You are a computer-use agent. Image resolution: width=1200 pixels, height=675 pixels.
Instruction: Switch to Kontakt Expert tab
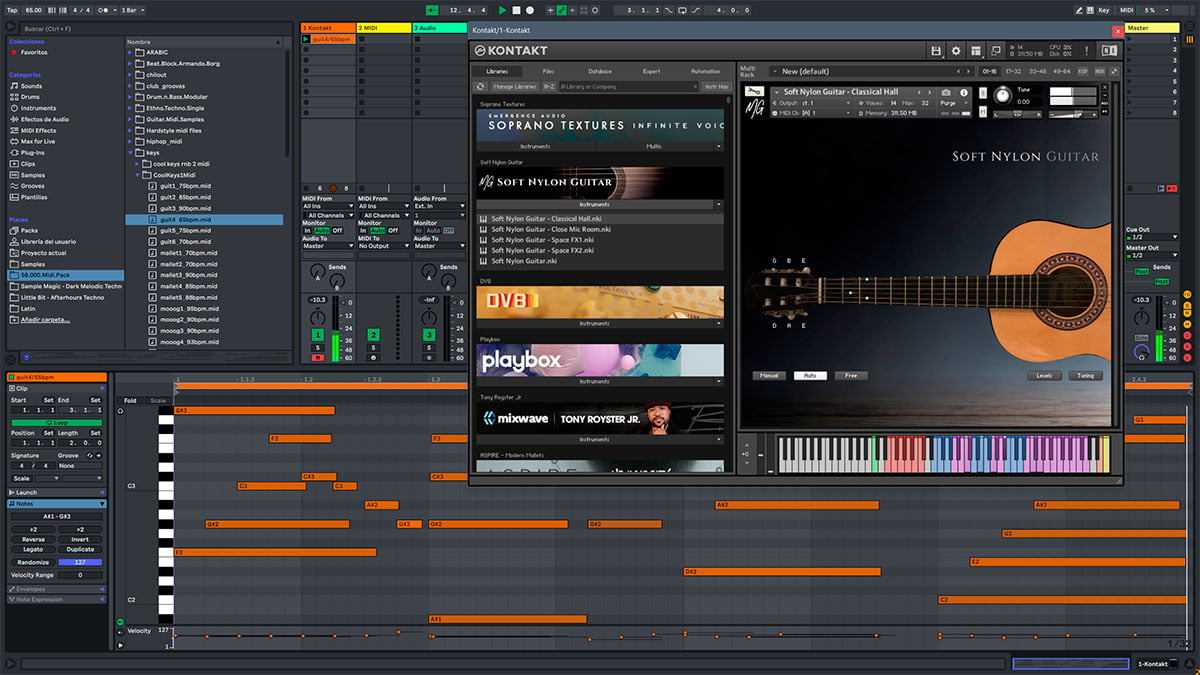coord(652,72)
